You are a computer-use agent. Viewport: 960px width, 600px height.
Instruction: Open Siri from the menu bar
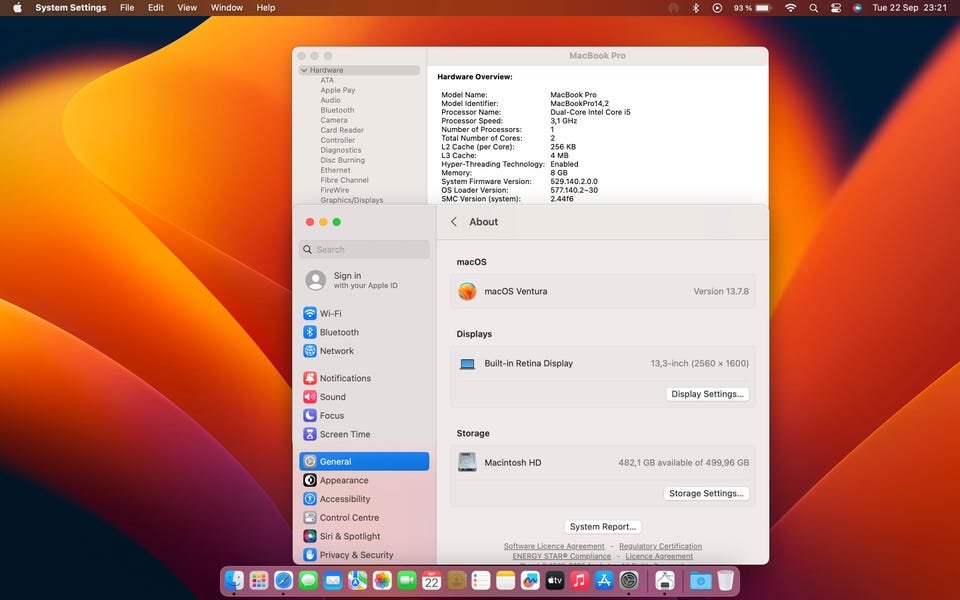857,8
